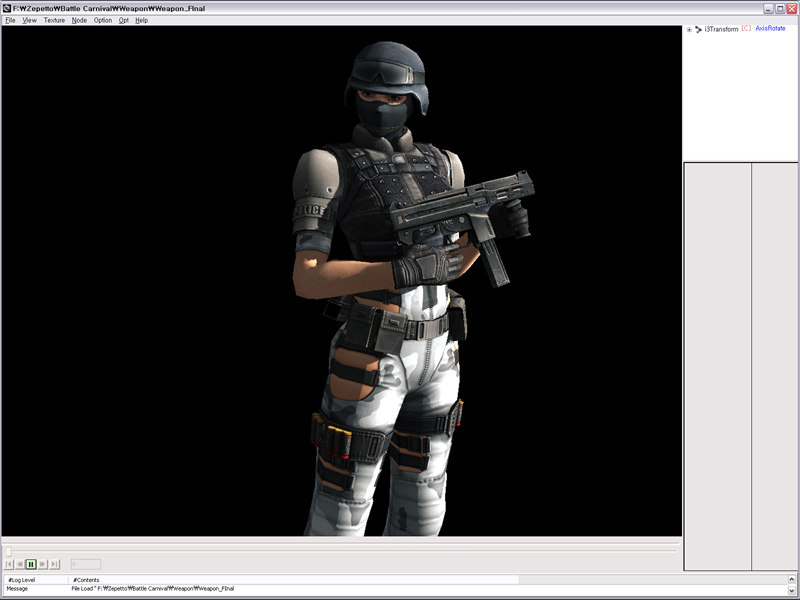Open the File menu

(10, 20)
